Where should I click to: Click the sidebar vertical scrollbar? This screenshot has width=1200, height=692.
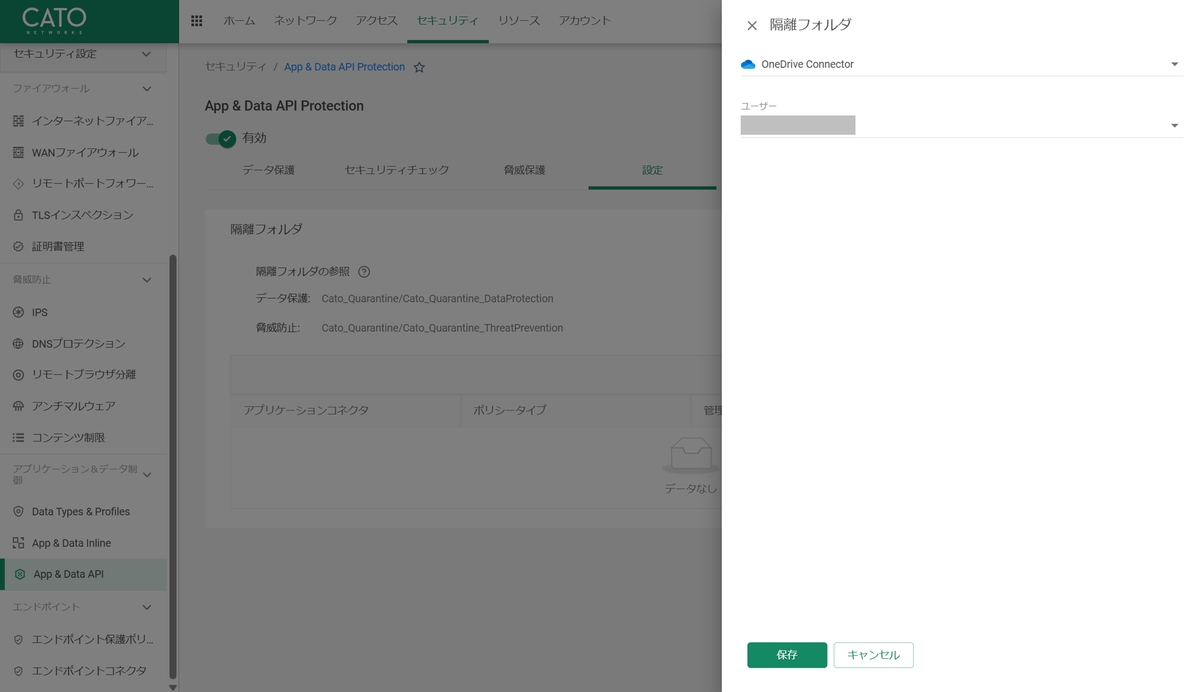pyautogui.click(x=173, y=466)
